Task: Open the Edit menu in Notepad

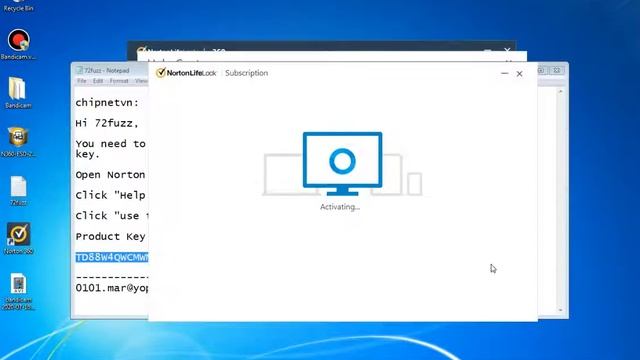Action: (98, 81)
